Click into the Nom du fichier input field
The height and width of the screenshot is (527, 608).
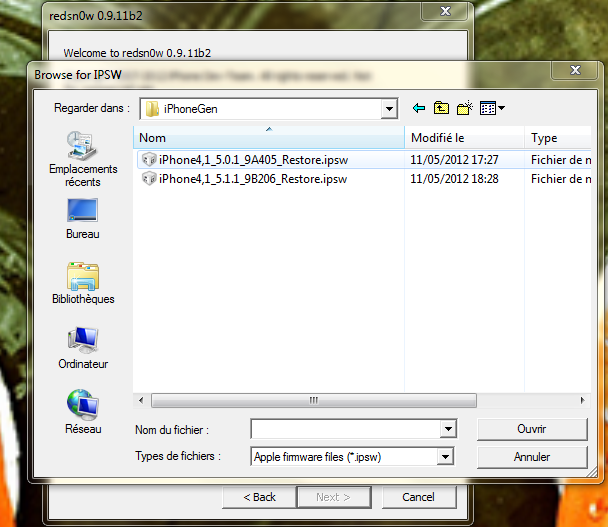346,429
